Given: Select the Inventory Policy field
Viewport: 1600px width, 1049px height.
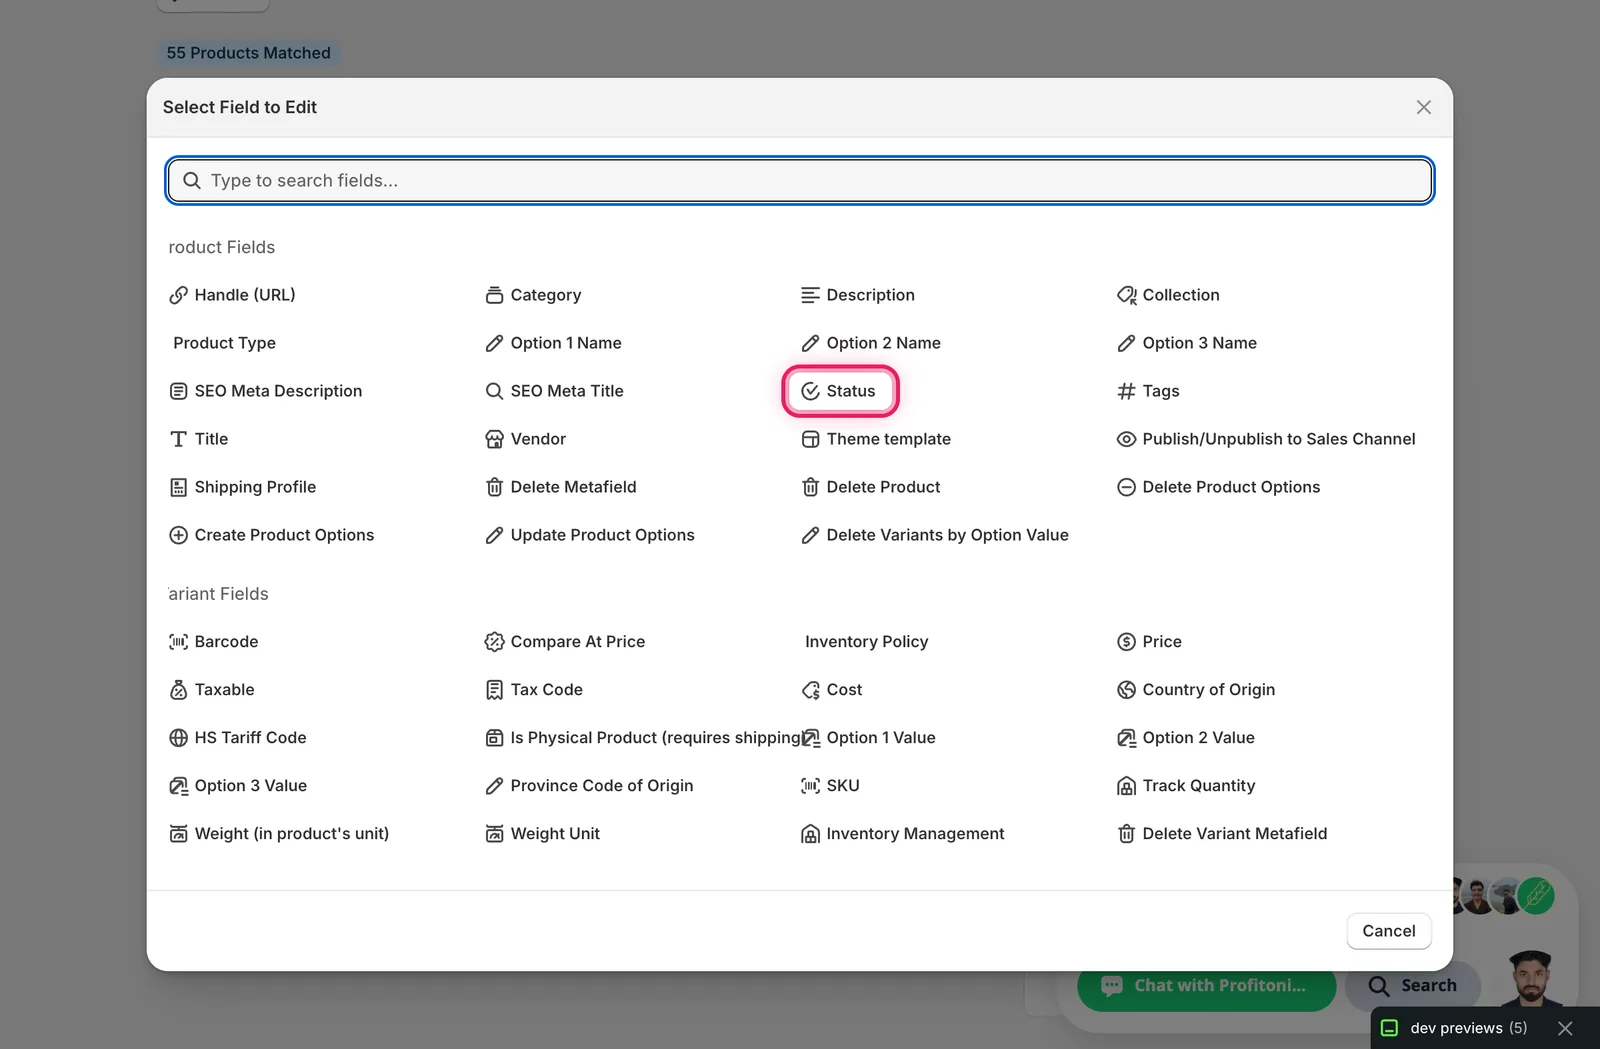Looking at the screenshot, I should 866,642.
